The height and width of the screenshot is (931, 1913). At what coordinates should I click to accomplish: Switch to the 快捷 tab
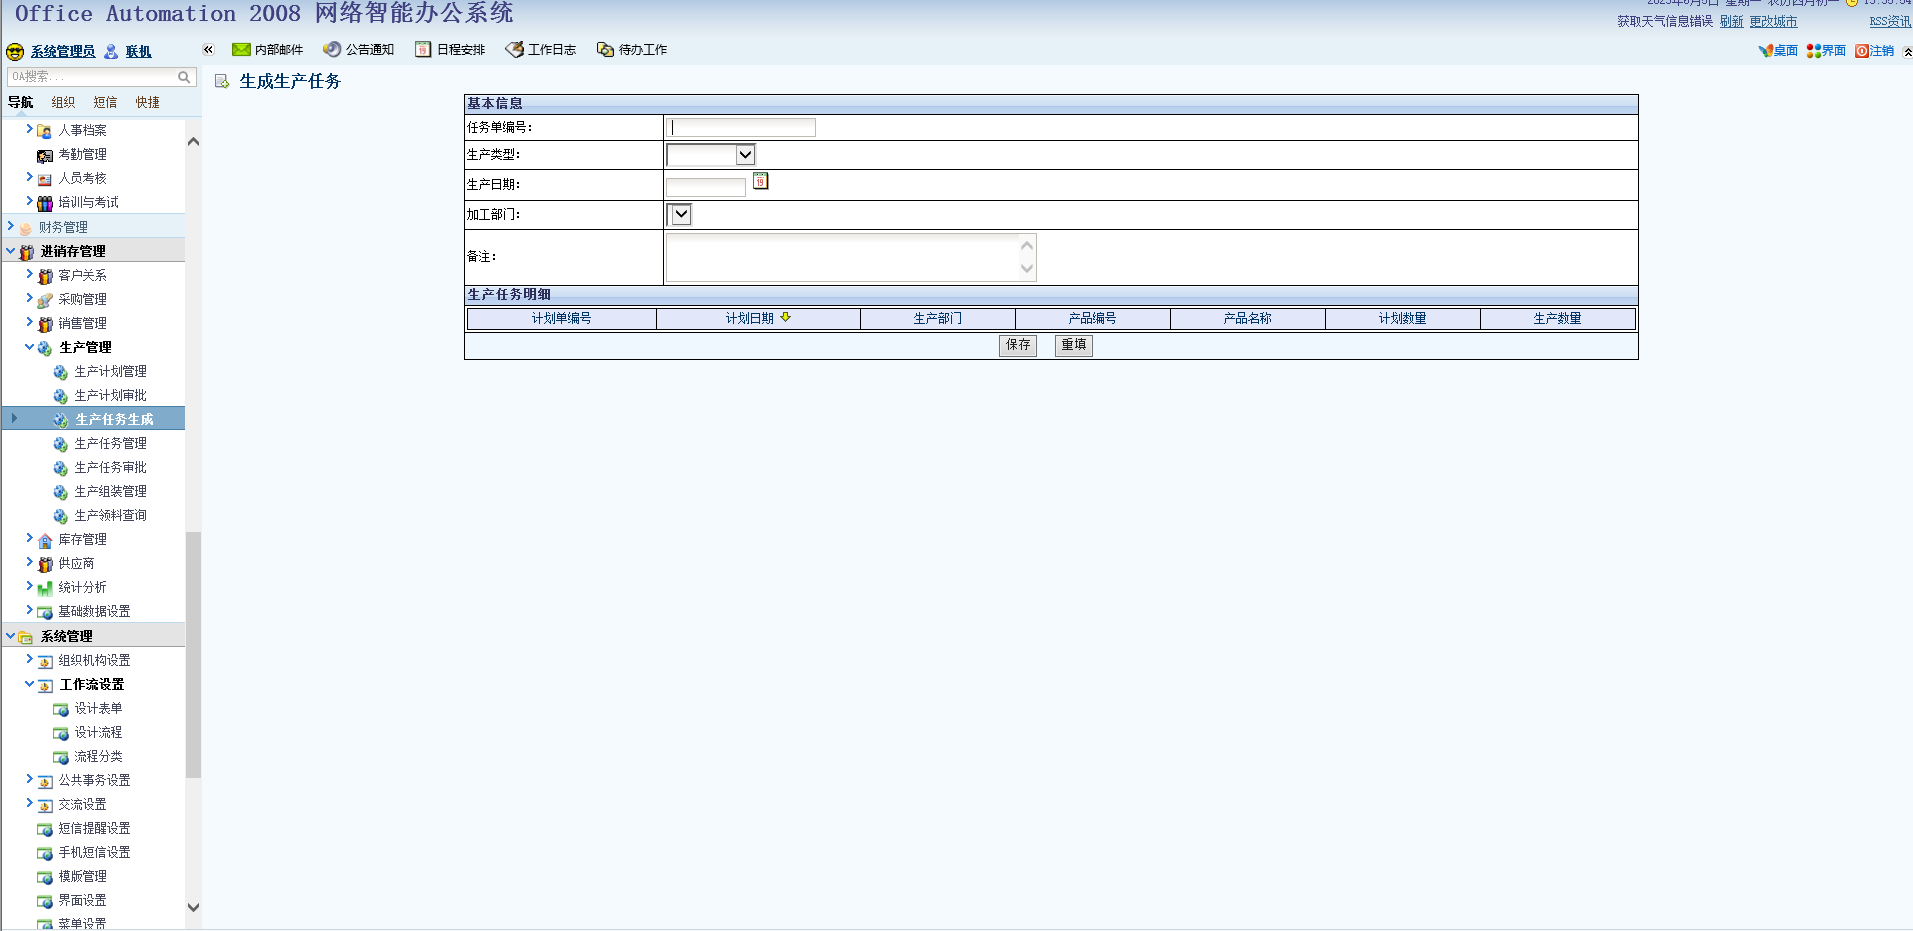(x=147, y=102)
